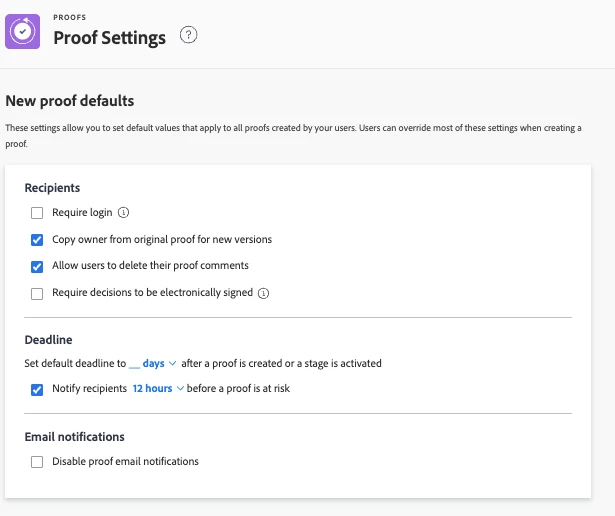The width and height of the screenshot is (615, 516).
Task: Click the chevron arrow next to days
Action: (x=173, y=363)
